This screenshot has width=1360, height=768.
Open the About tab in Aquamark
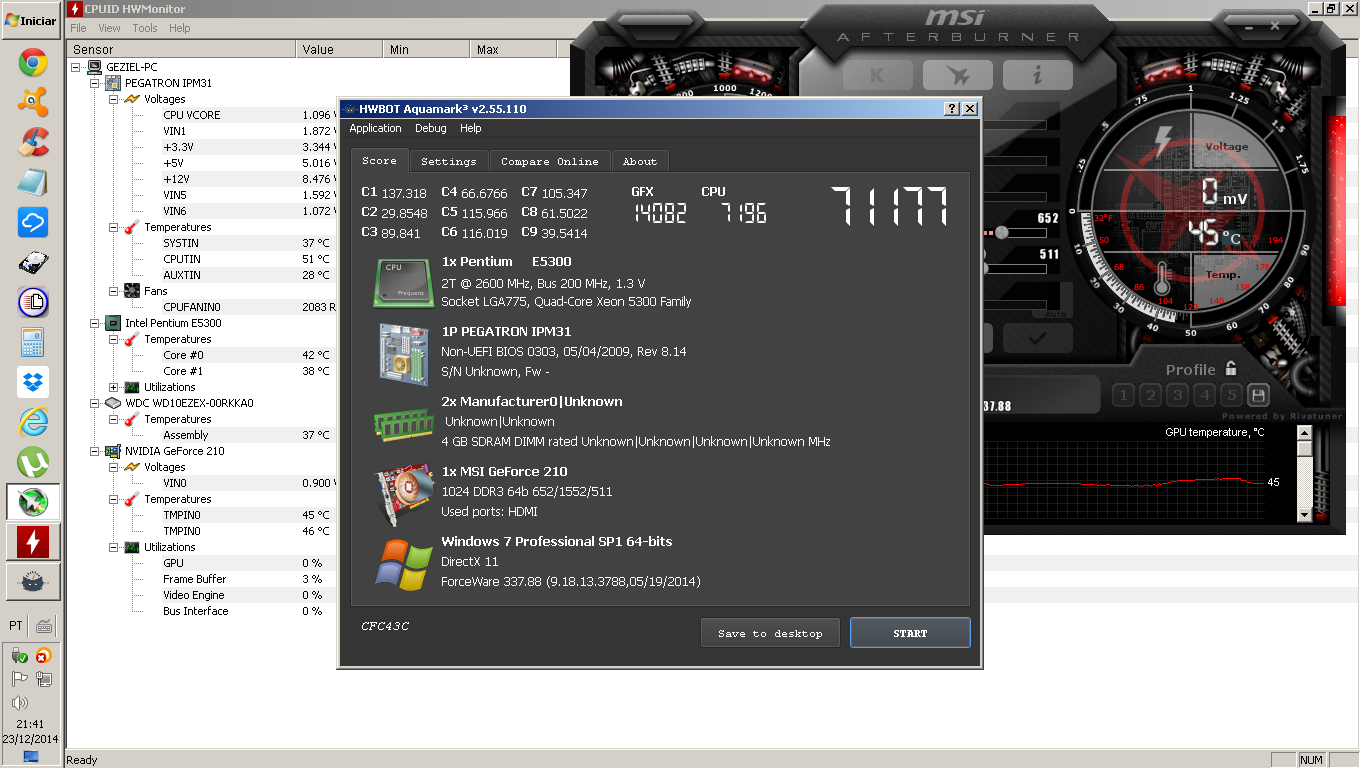[640, 161]
